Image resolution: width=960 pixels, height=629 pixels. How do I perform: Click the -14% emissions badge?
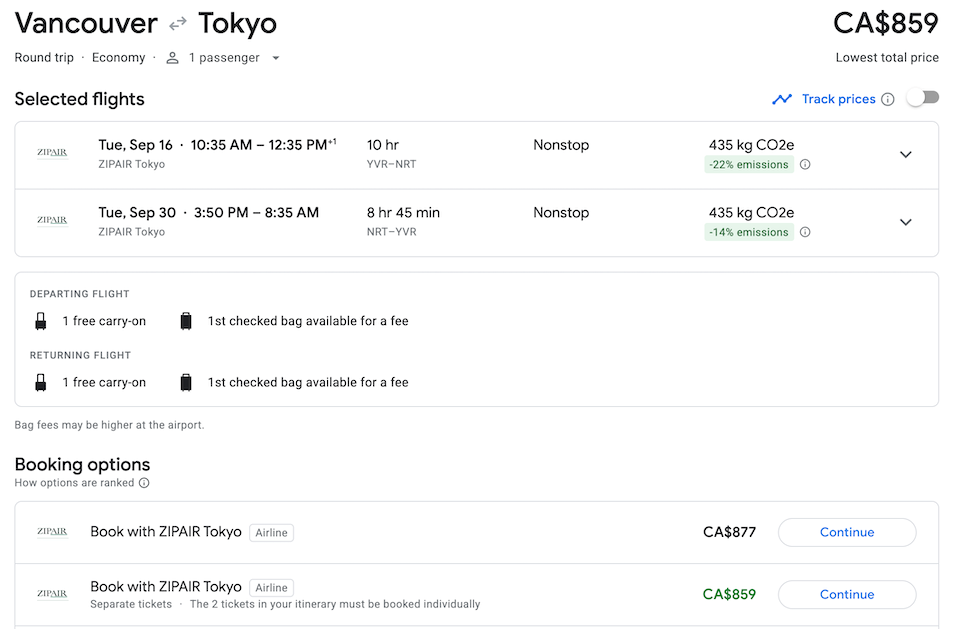749,232
